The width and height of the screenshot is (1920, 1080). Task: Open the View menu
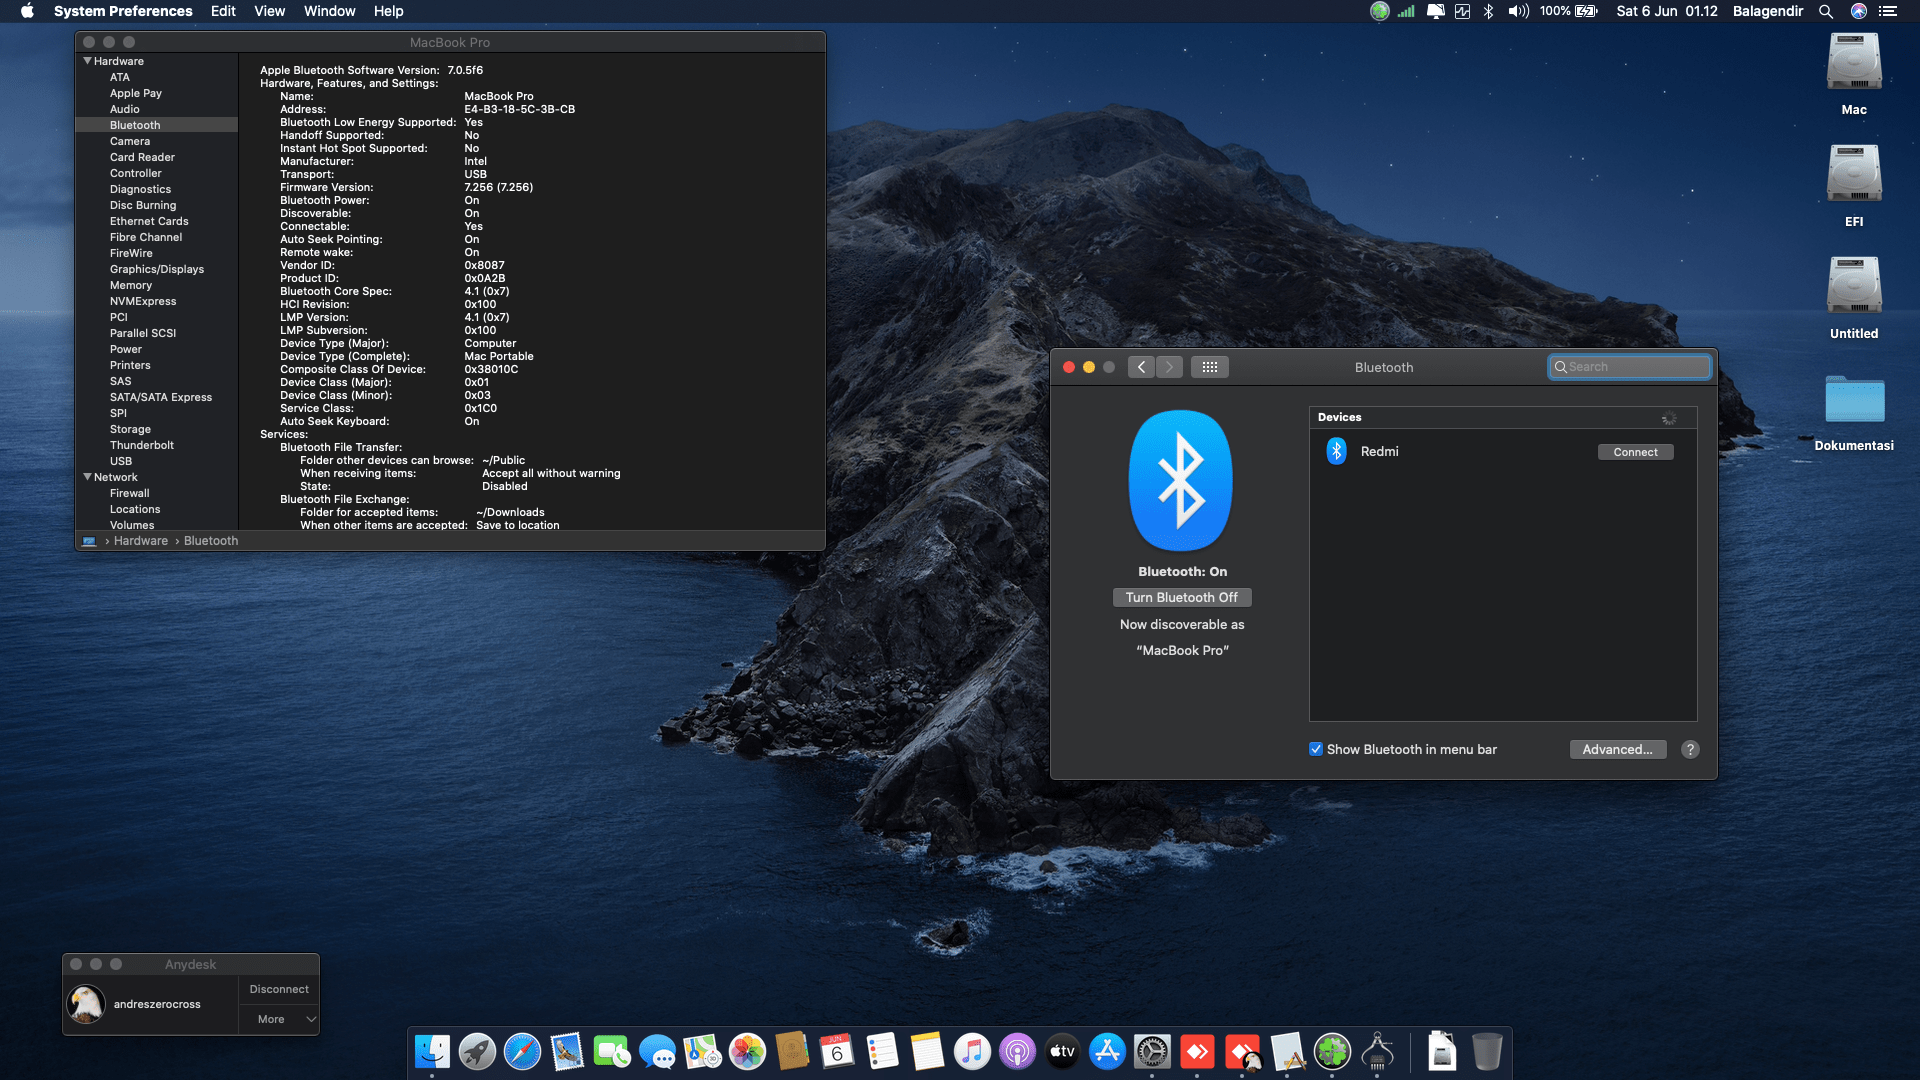(x=269, y=11)
